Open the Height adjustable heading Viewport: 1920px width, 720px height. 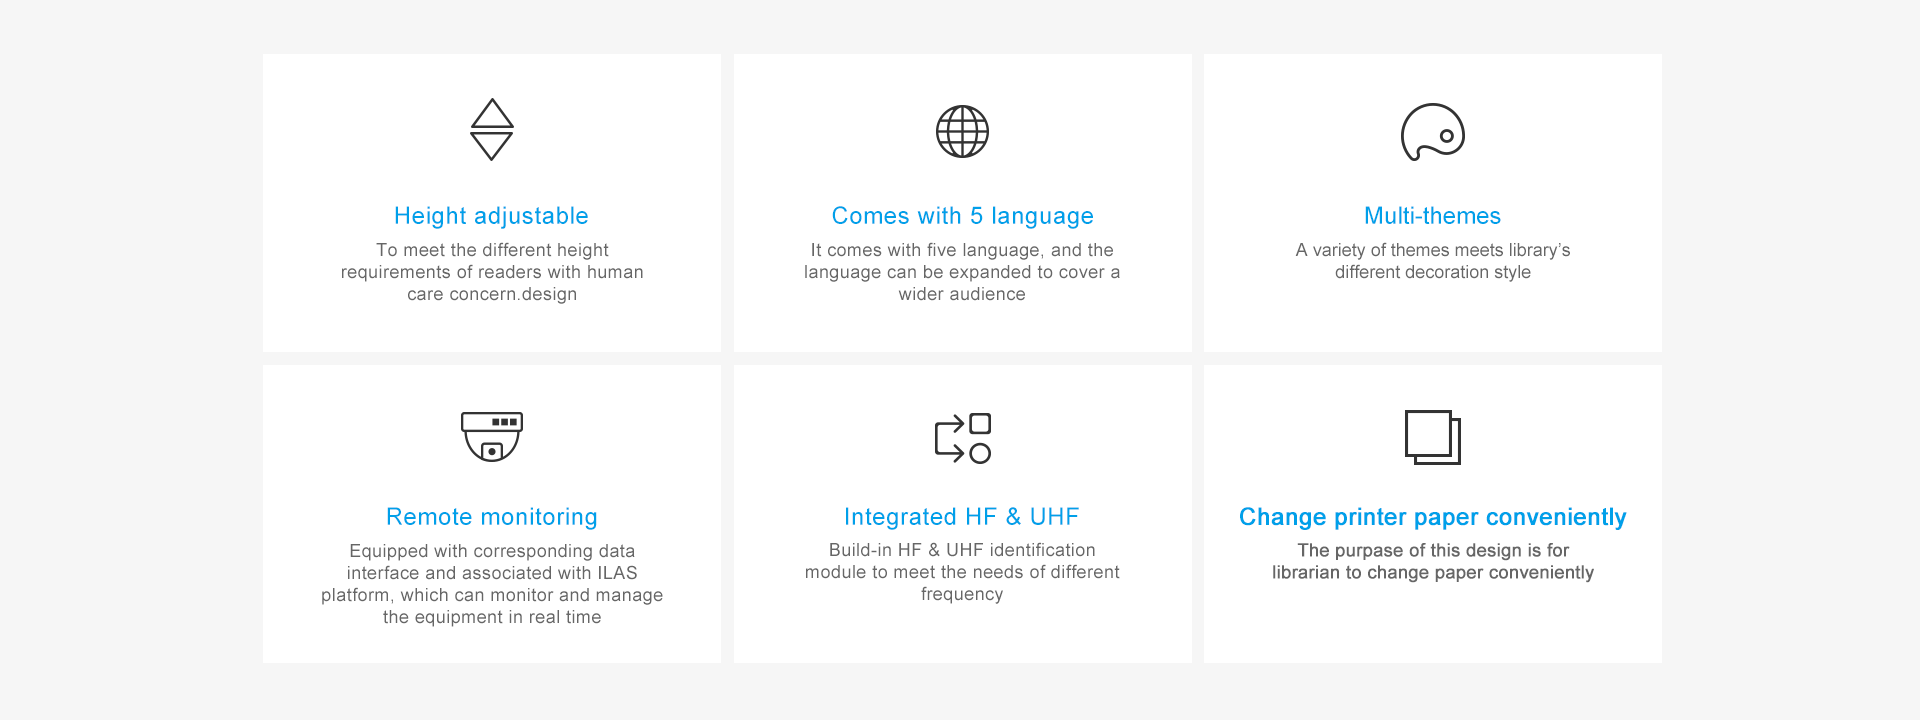(491, 216)
